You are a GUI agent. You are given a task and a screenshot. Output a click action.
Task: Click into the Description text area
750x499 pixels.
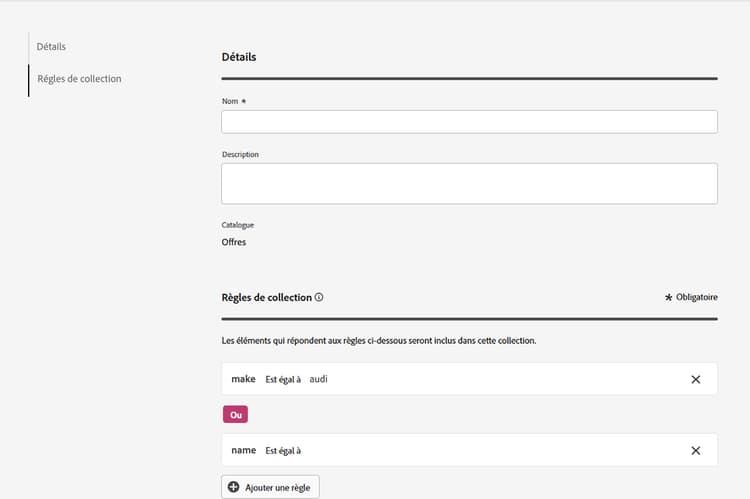pos(469,183)
